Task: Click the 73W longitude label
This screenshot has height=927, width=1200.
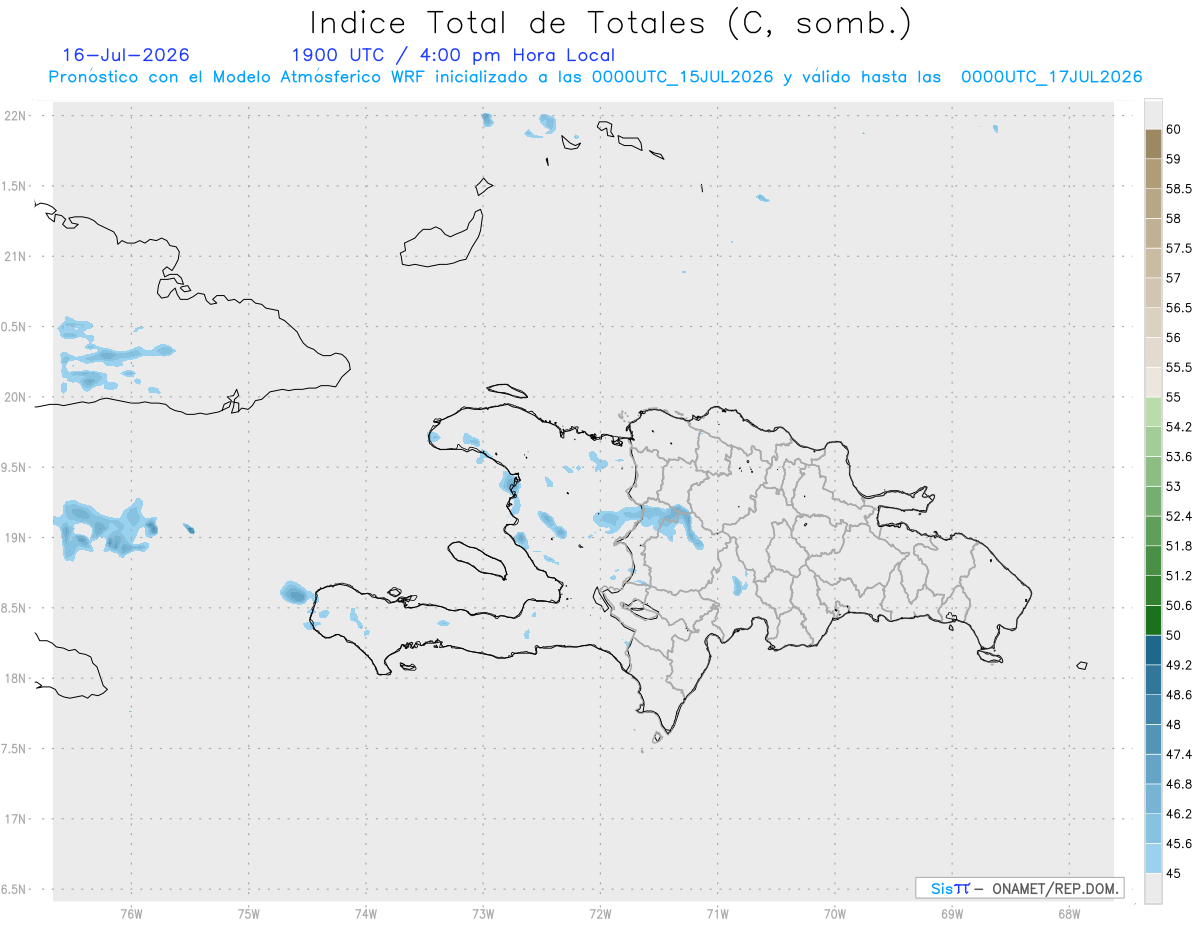Action: click(x=483, y=913)
